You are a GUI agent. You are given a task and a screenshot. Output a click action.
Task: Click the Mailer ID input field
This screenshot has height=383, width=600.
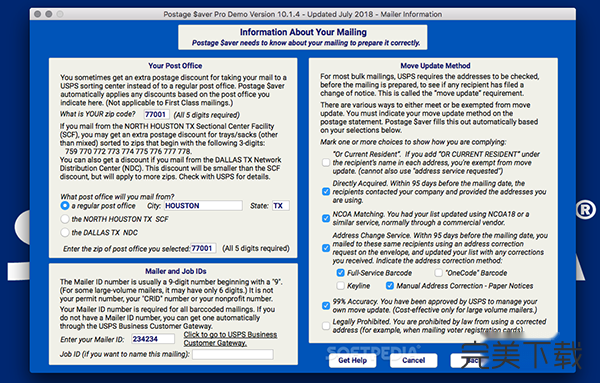click(153, 339)
